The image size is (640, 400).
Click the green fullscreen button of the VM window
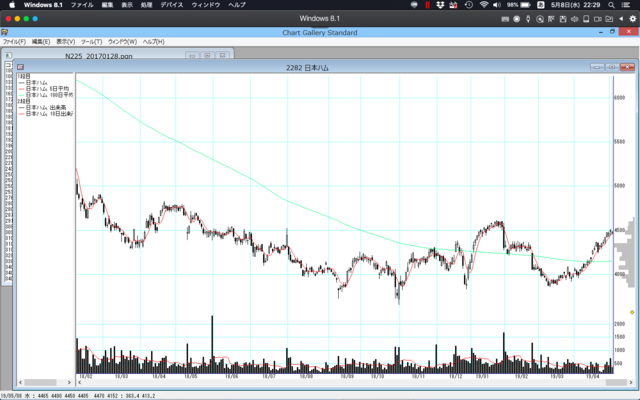(26, 19)
